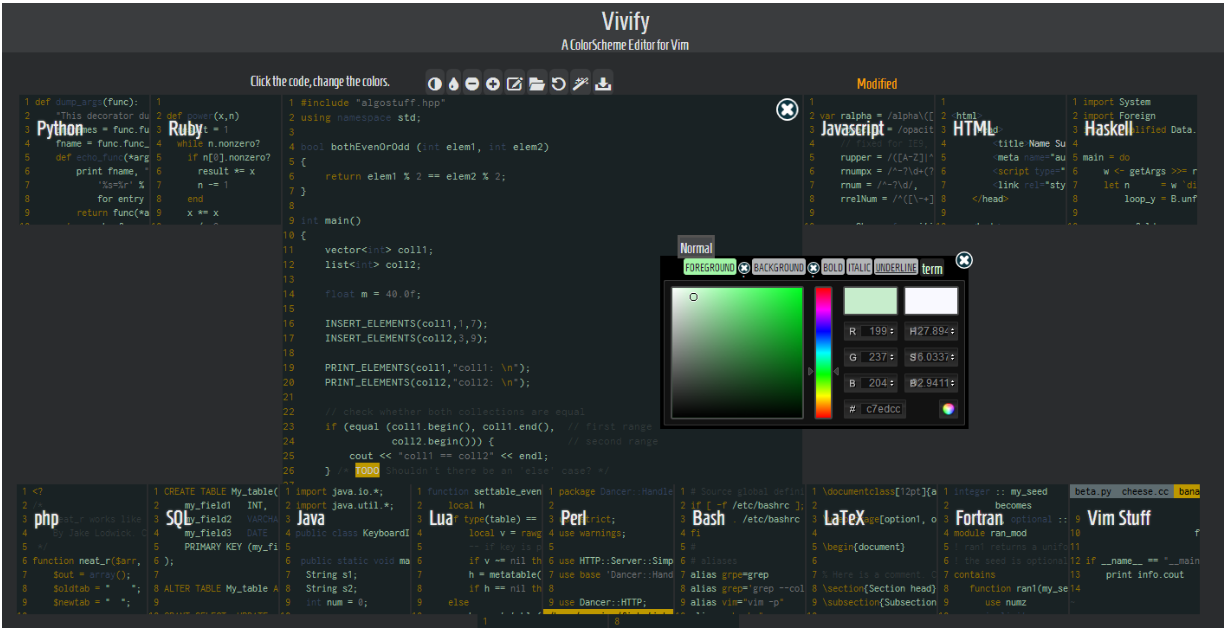Image resolution: width=1225 pixels, height=631 pixels.
Task: Select the FOREGROUND option
Action: (x=710, y=268)
